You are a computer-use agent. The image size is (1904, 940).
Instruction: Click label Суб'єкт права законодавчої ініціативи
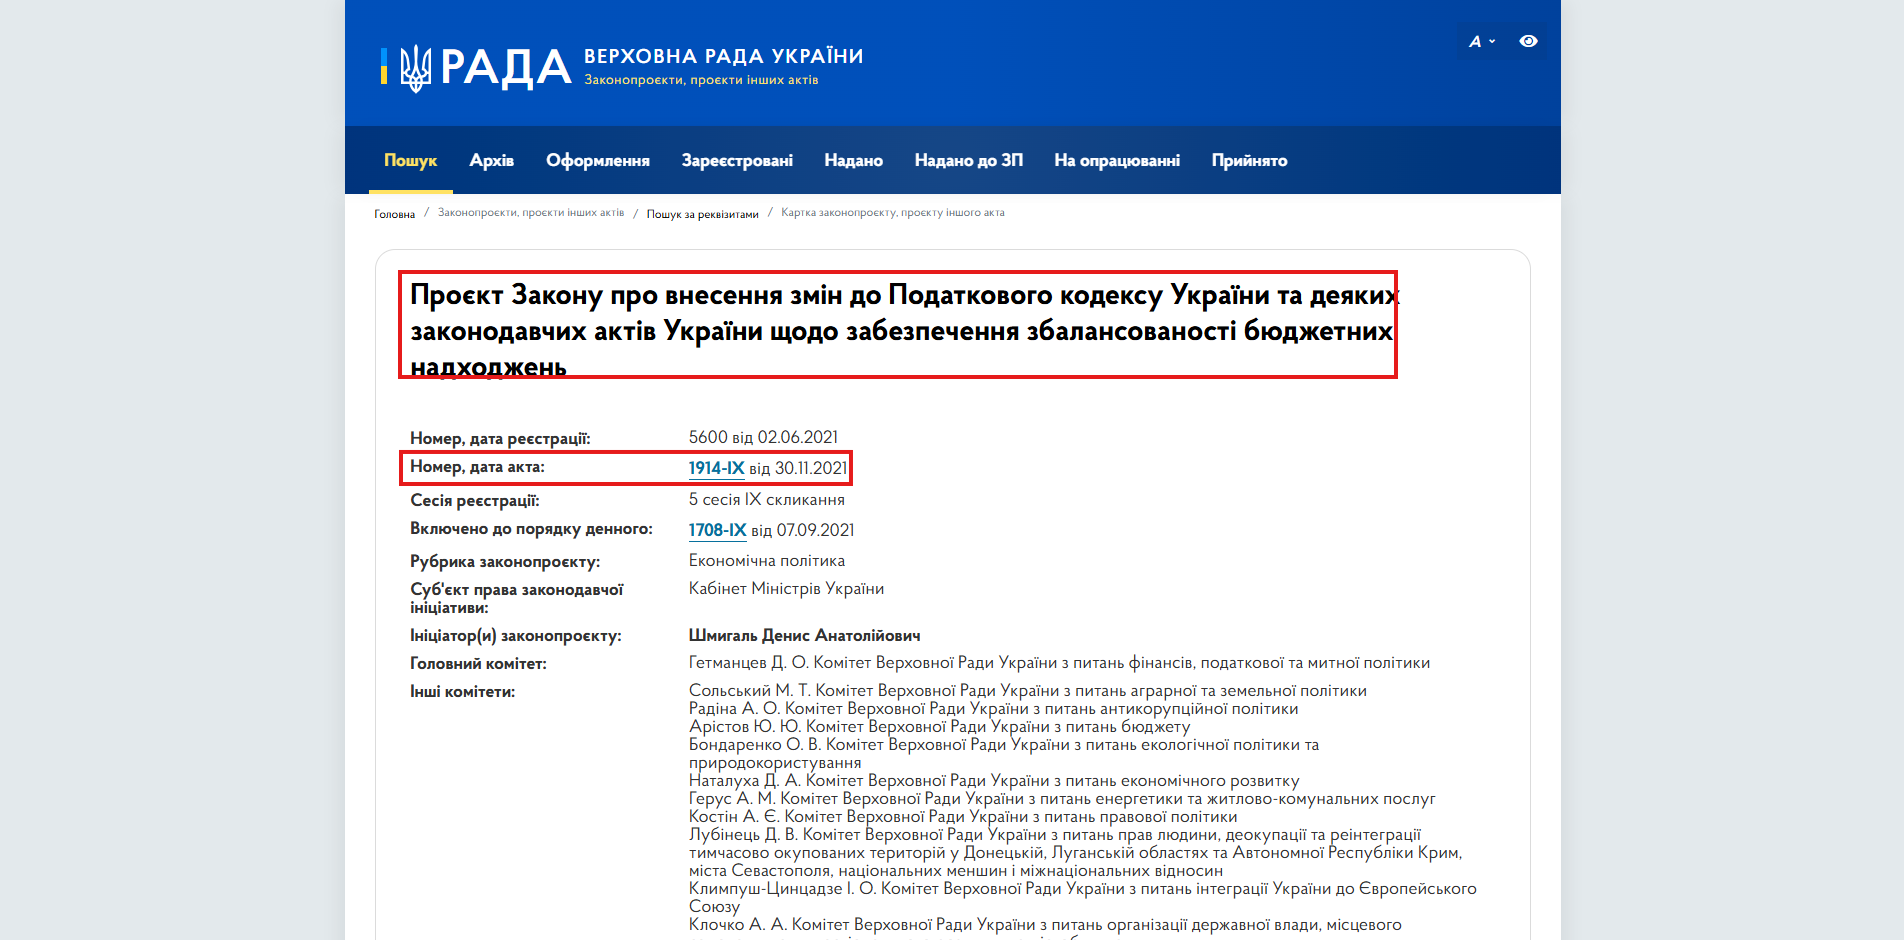pos(517,598)
